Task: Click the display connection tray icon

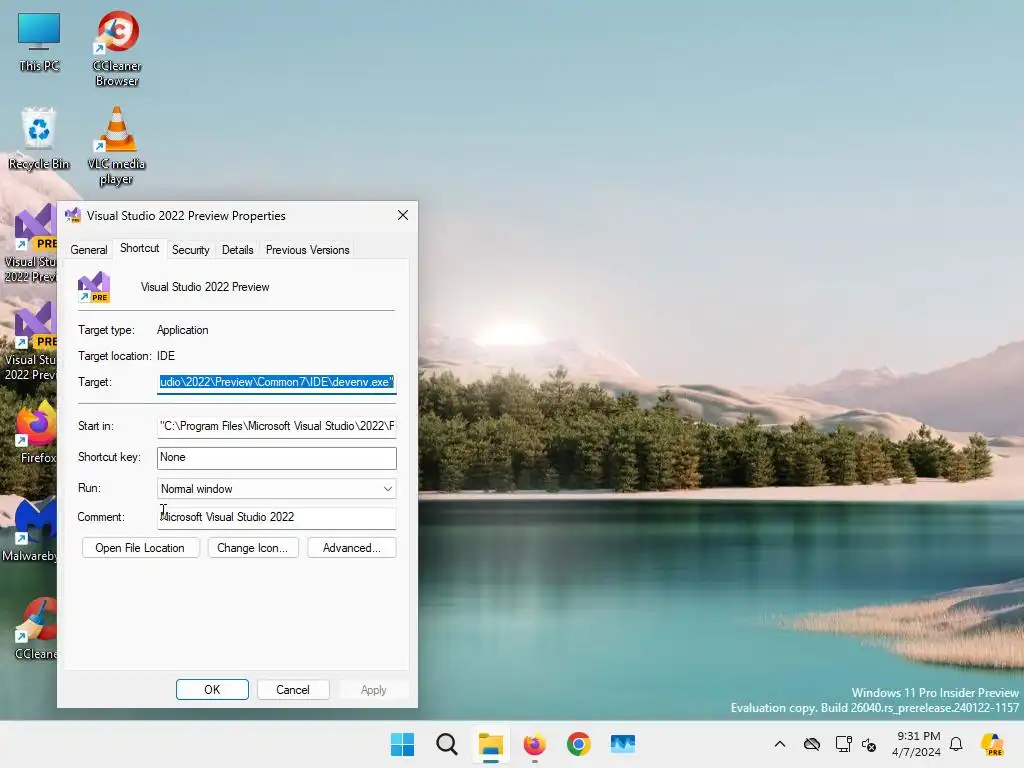Action: coord(843,744)
